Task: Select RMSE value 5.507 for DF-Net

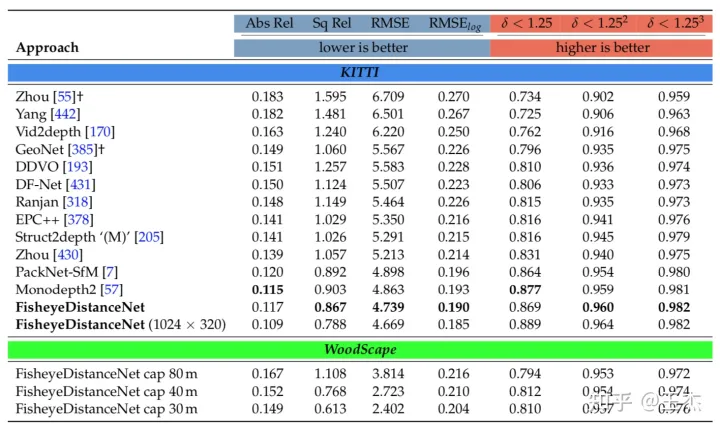Action: tap(388, 185)
